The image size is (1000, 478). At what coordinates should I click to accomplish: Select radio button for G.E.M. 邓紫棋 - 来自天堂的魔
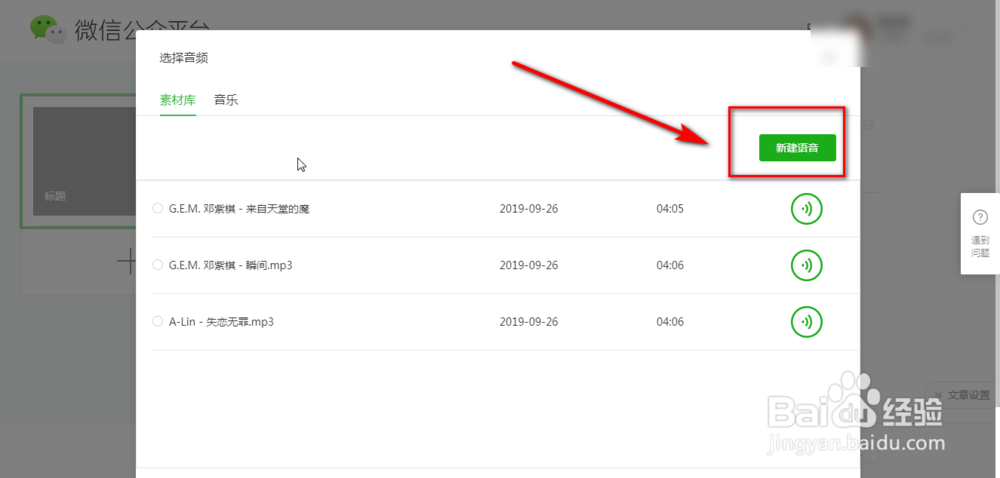(158, 208)
